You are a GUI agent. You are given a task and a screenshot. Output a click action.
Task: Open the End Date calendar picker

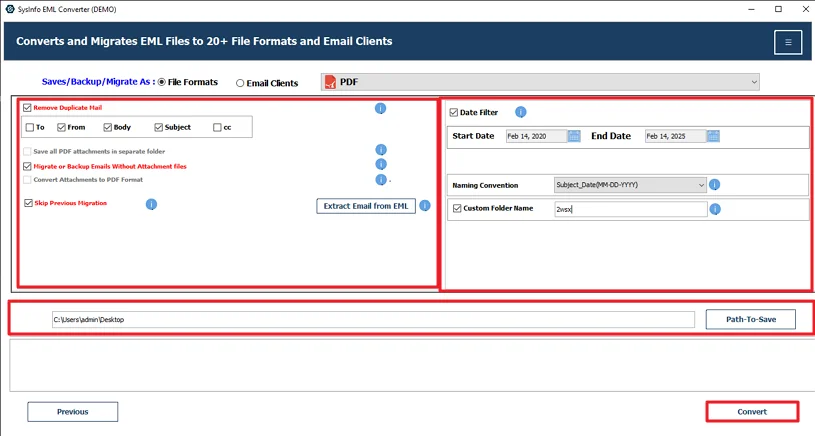pos(713,136)
